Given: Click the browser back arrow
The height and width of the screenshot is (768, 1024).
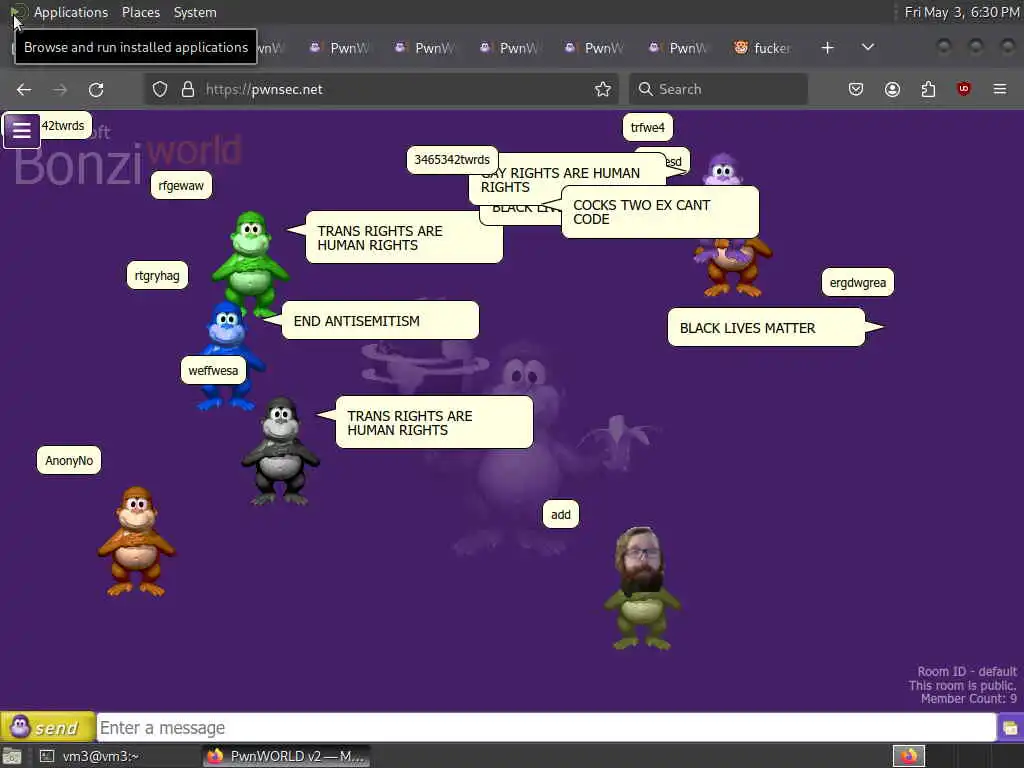Looking at the screenshot, I should tap(24, 89).
